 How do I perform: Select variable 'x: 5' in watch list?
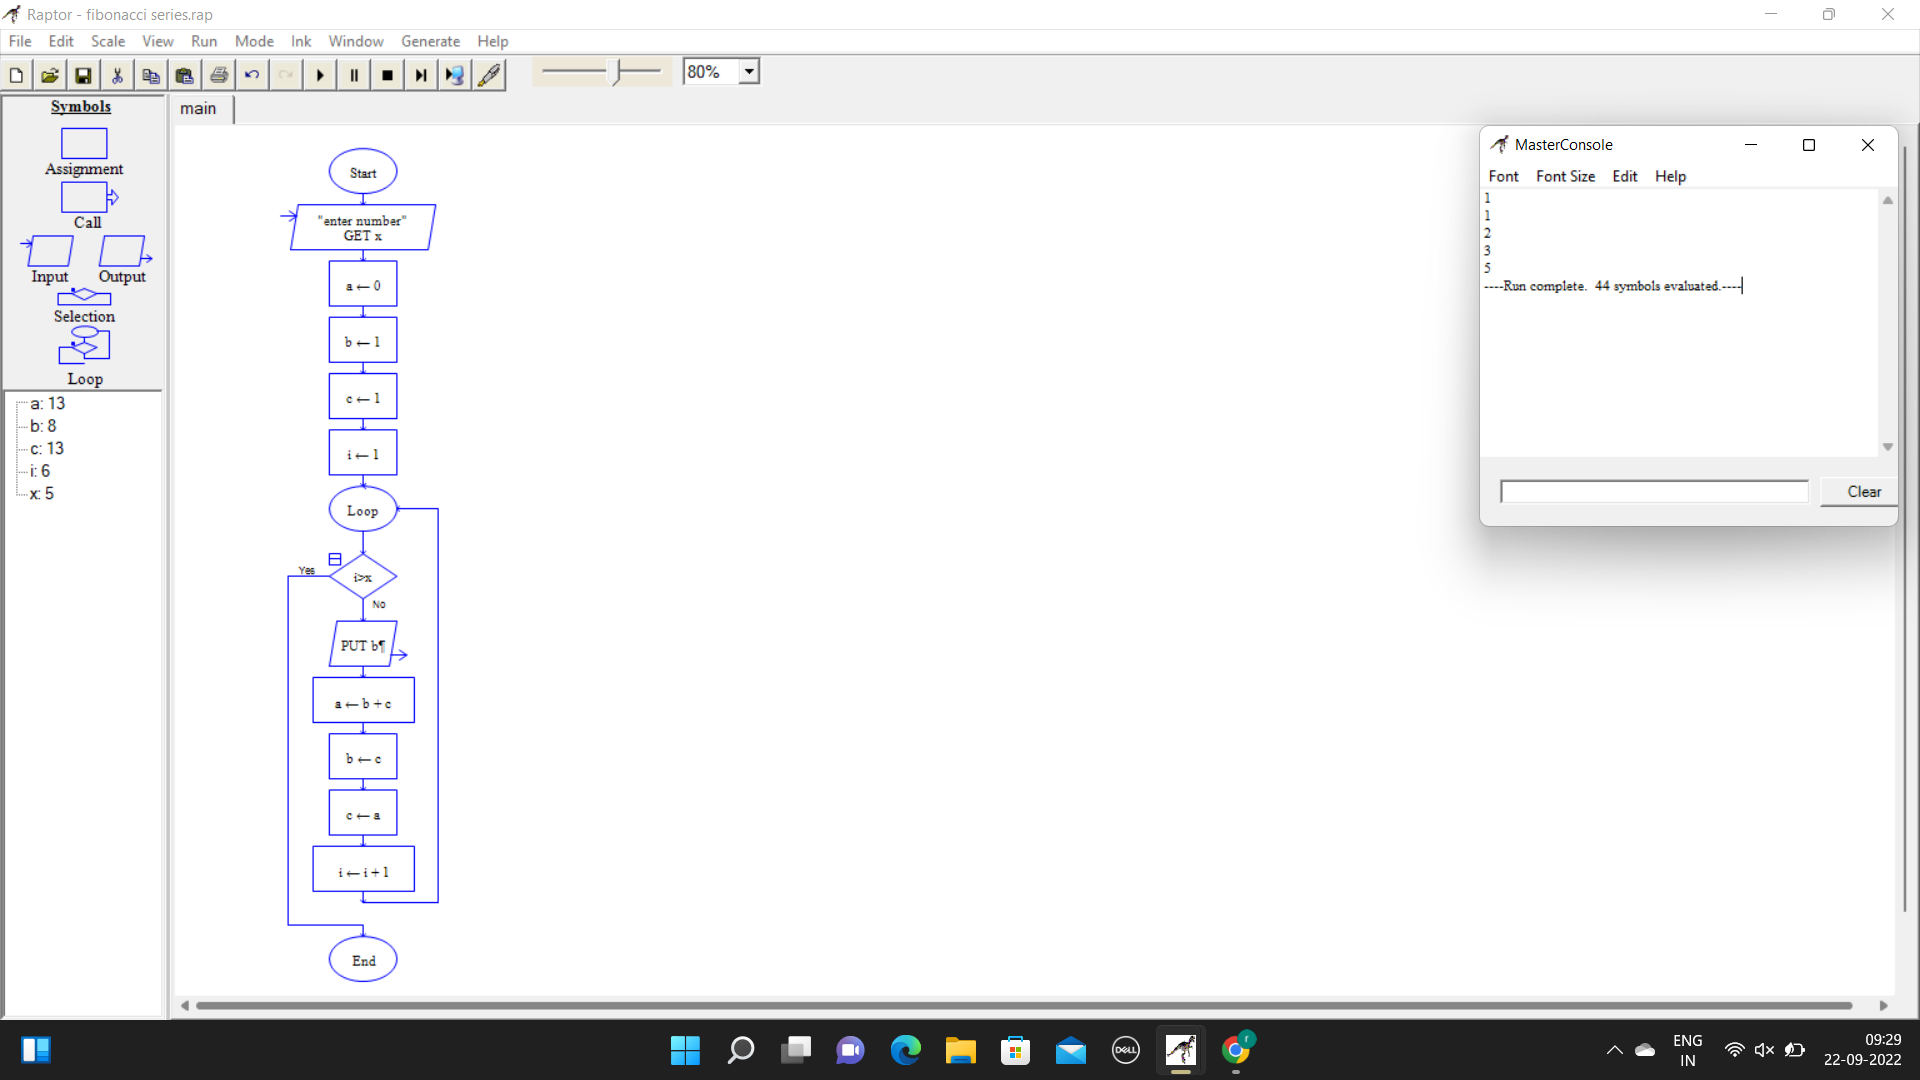(42, 494)
